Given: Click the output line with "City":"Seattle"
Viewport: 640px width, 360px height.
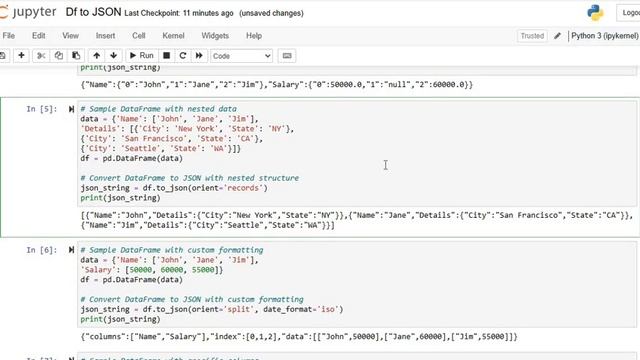Looking at the screenshot, I should point(208,225).
